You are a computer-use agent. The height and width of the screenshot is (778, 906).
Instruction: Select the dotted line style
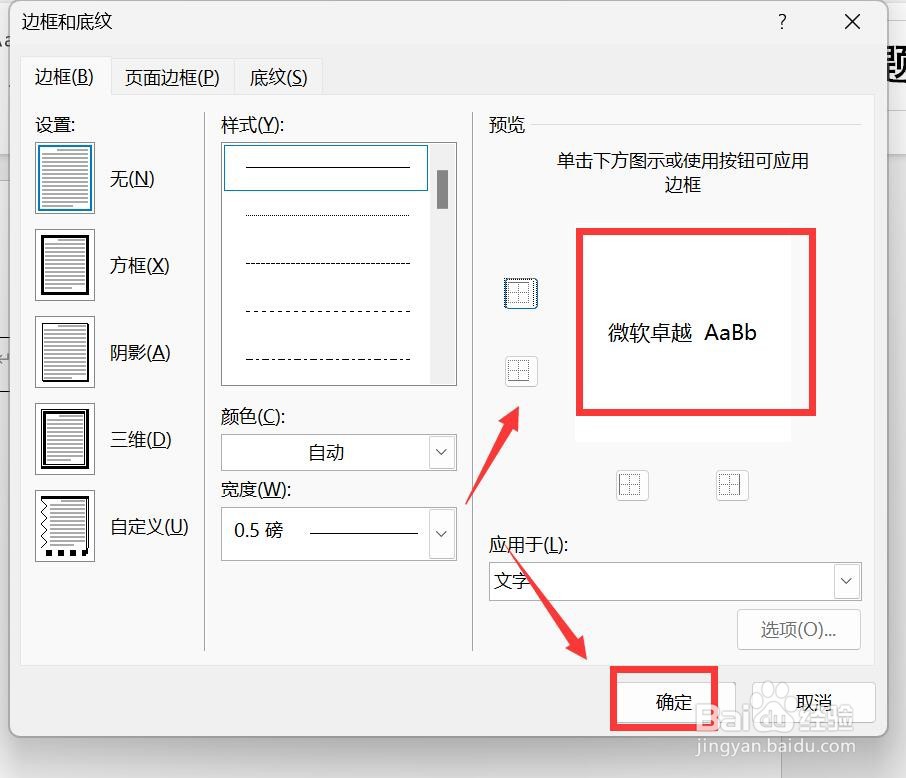coord(325,213)
